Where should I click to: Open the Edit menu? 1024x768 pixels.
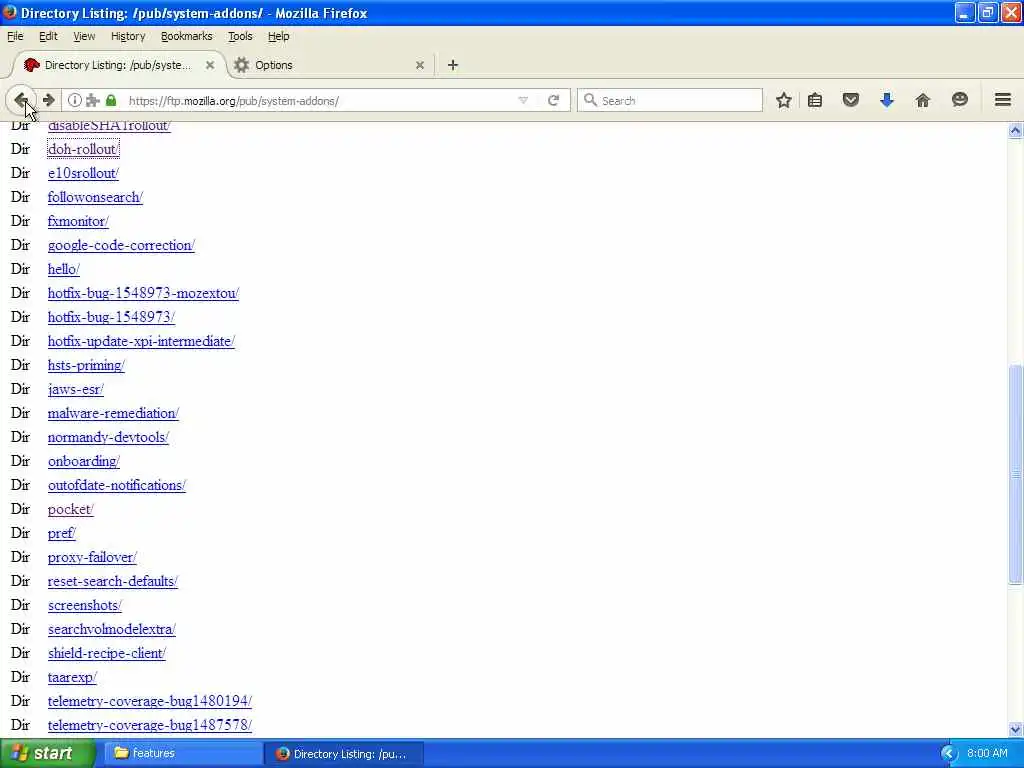click(x=48, y=37)
